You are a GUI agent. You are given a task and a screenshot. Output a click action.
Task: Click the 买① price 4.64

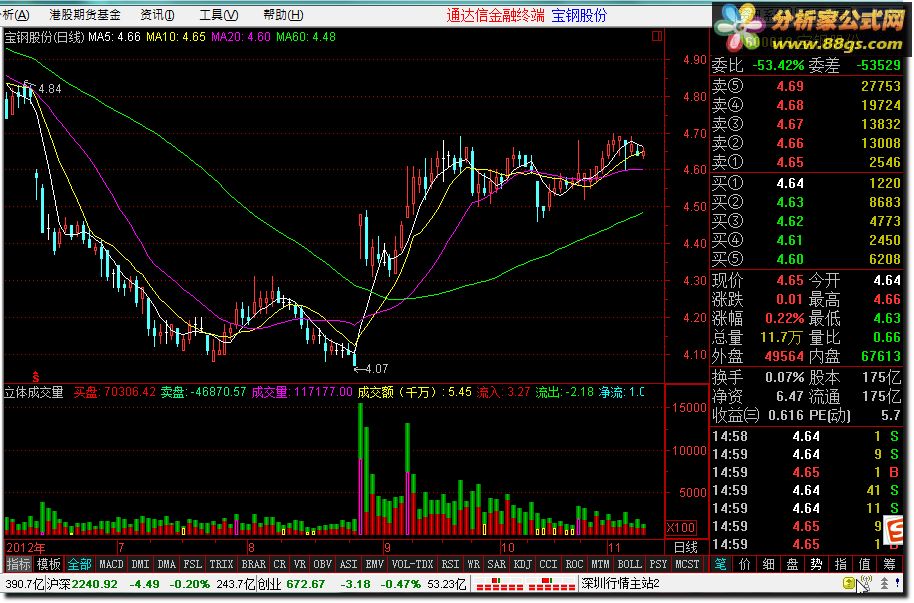(x=790, y=183)
